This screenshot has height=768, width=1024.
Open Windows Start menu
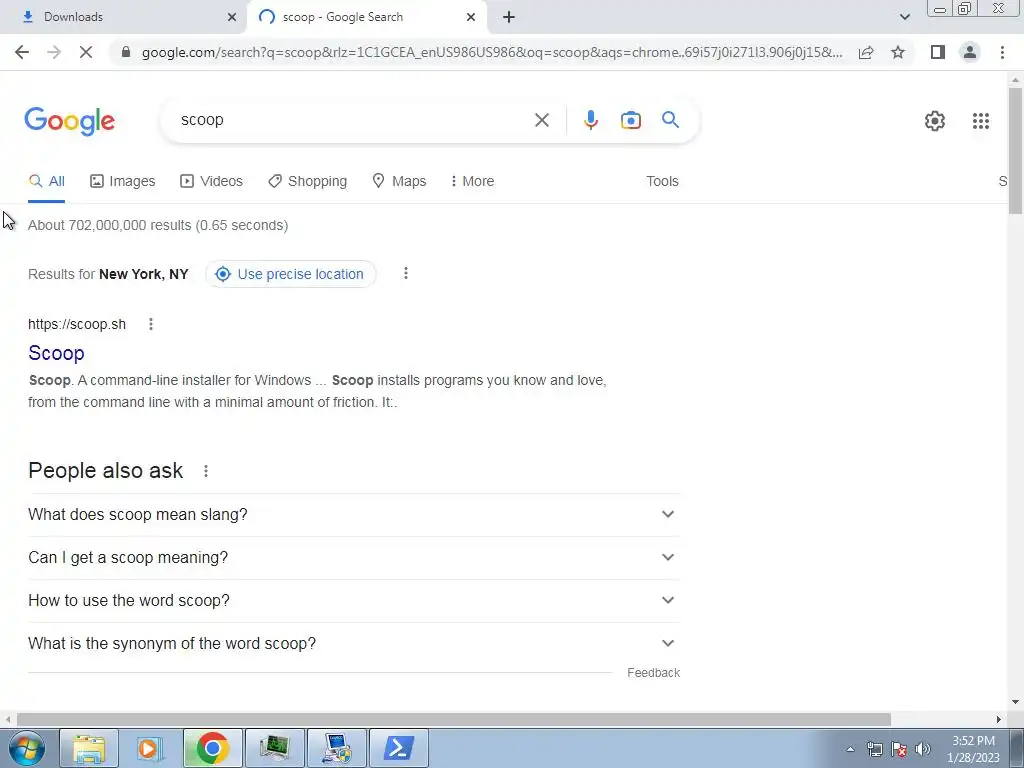tap(26, 748)
